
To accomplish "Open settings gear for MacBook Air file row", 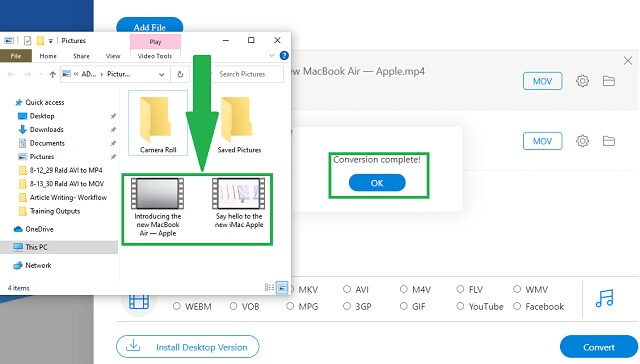I will 582,81.
